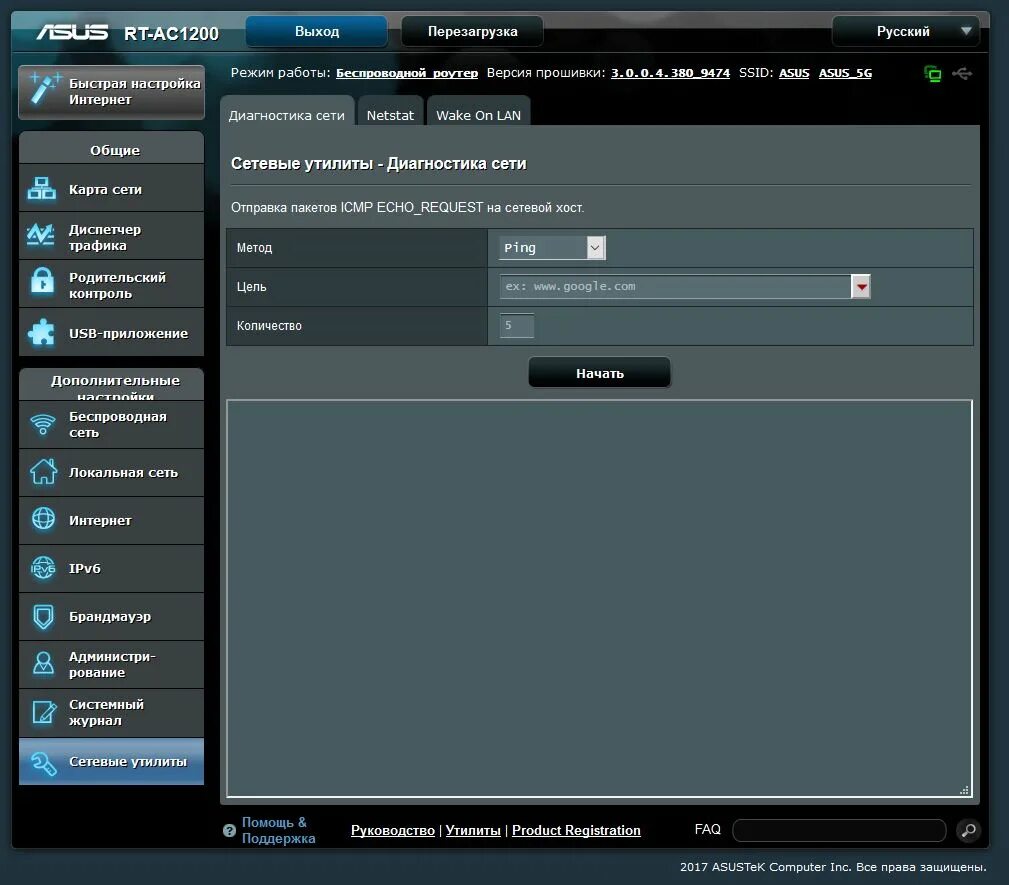This screenshot has height=885, width=1009.
Task: Click the Брандмауэр shield icon
Action: click(x=43, y=617)
